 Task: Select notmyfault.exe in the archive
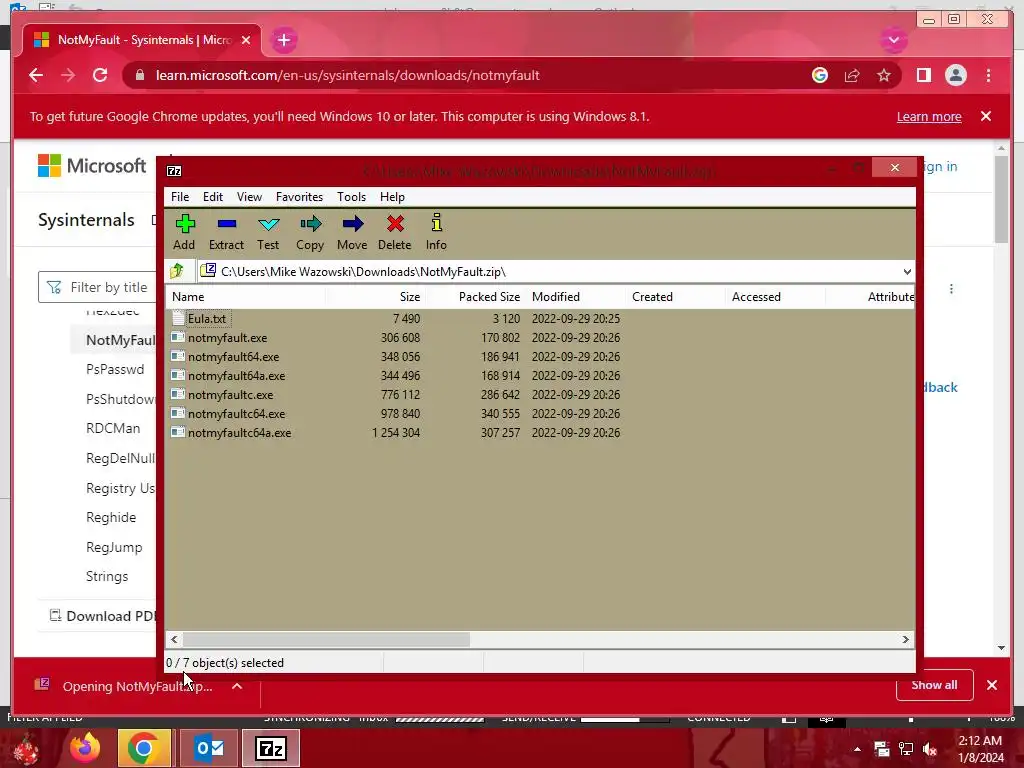tap(227, 338)
